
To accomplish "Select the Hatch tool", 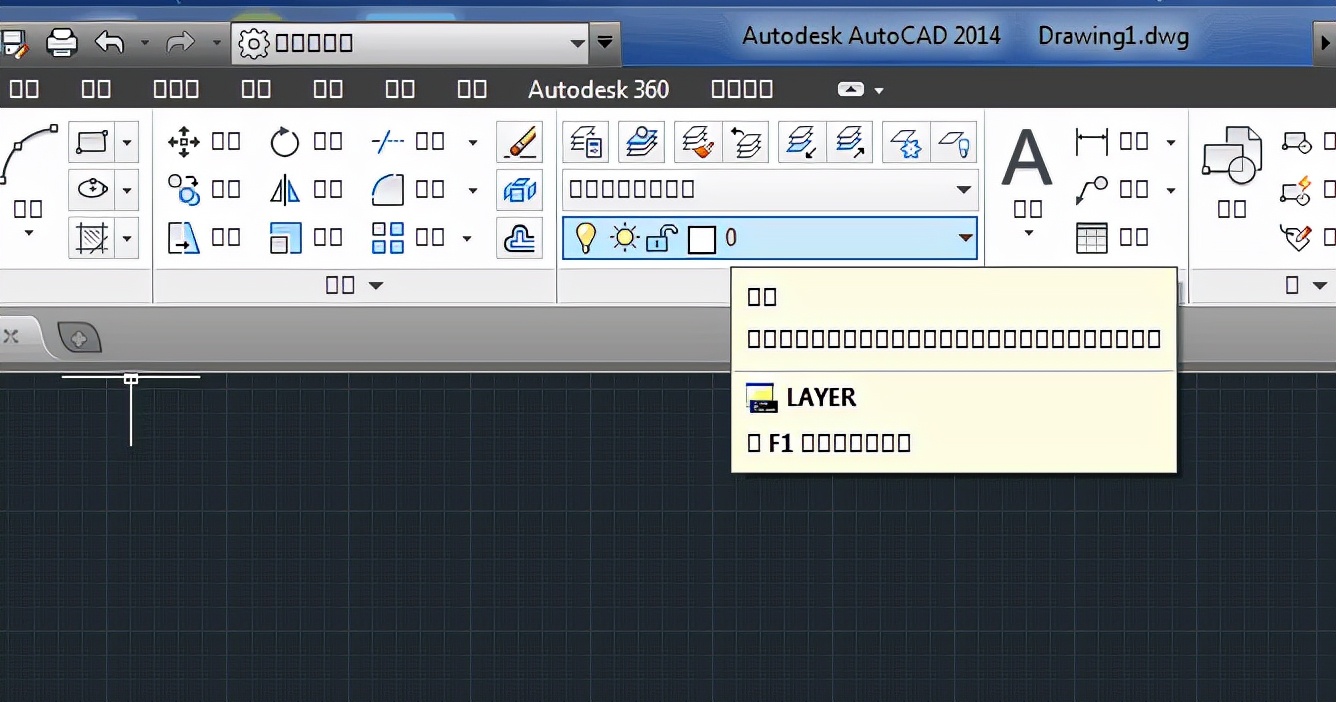I will (x=92, y=237).
